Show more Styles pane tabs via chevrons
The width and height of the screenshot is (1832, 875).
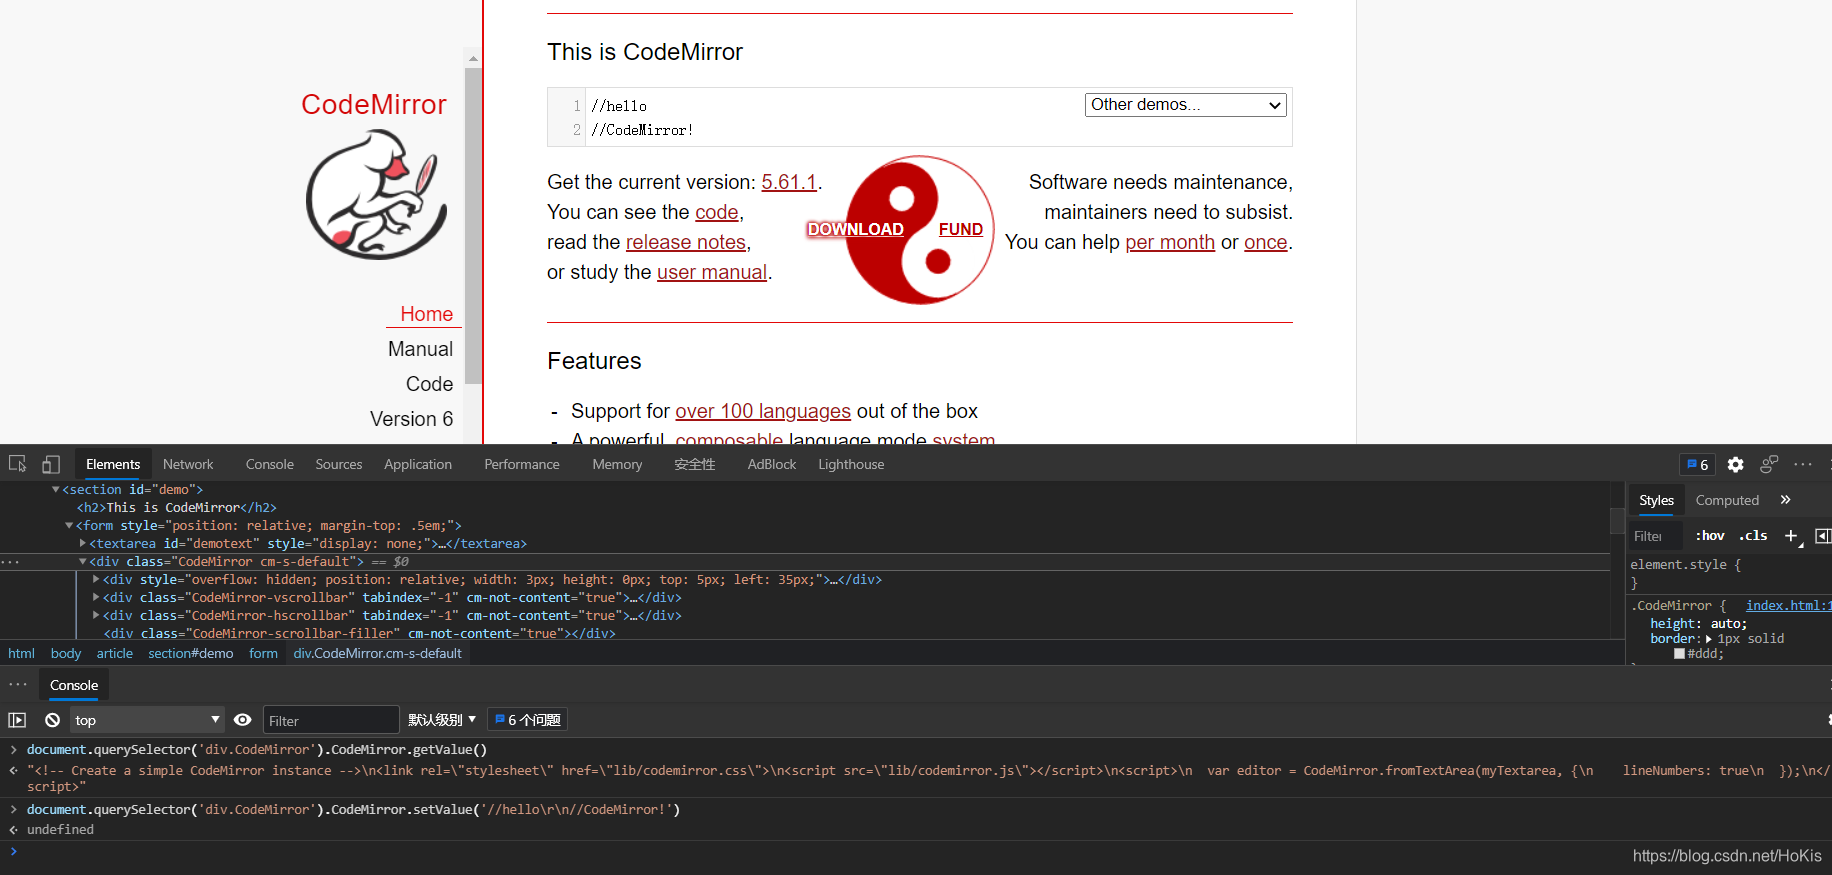[x=1785, y=500]
